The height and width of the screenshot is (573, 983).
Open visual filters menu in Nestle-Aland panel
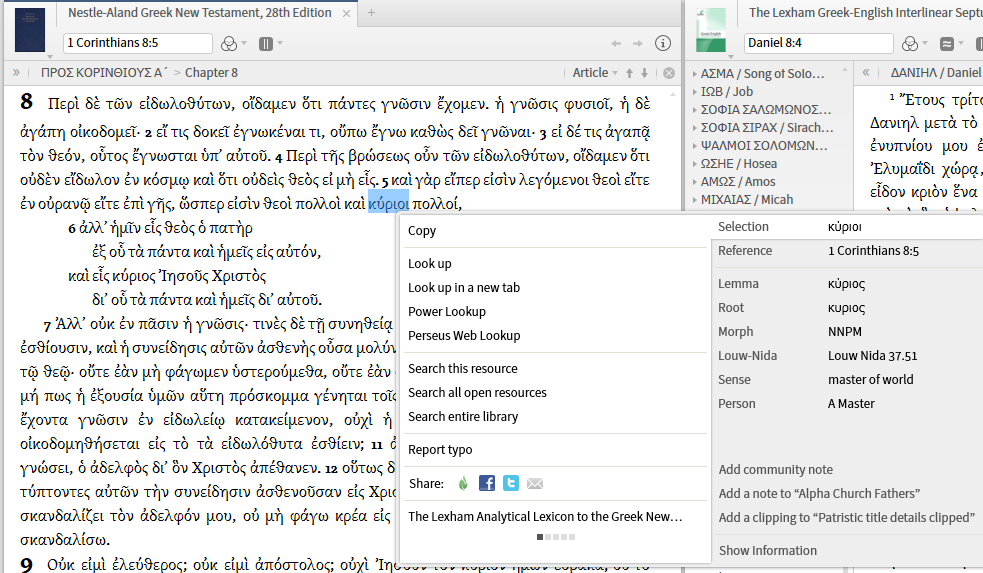229,43
